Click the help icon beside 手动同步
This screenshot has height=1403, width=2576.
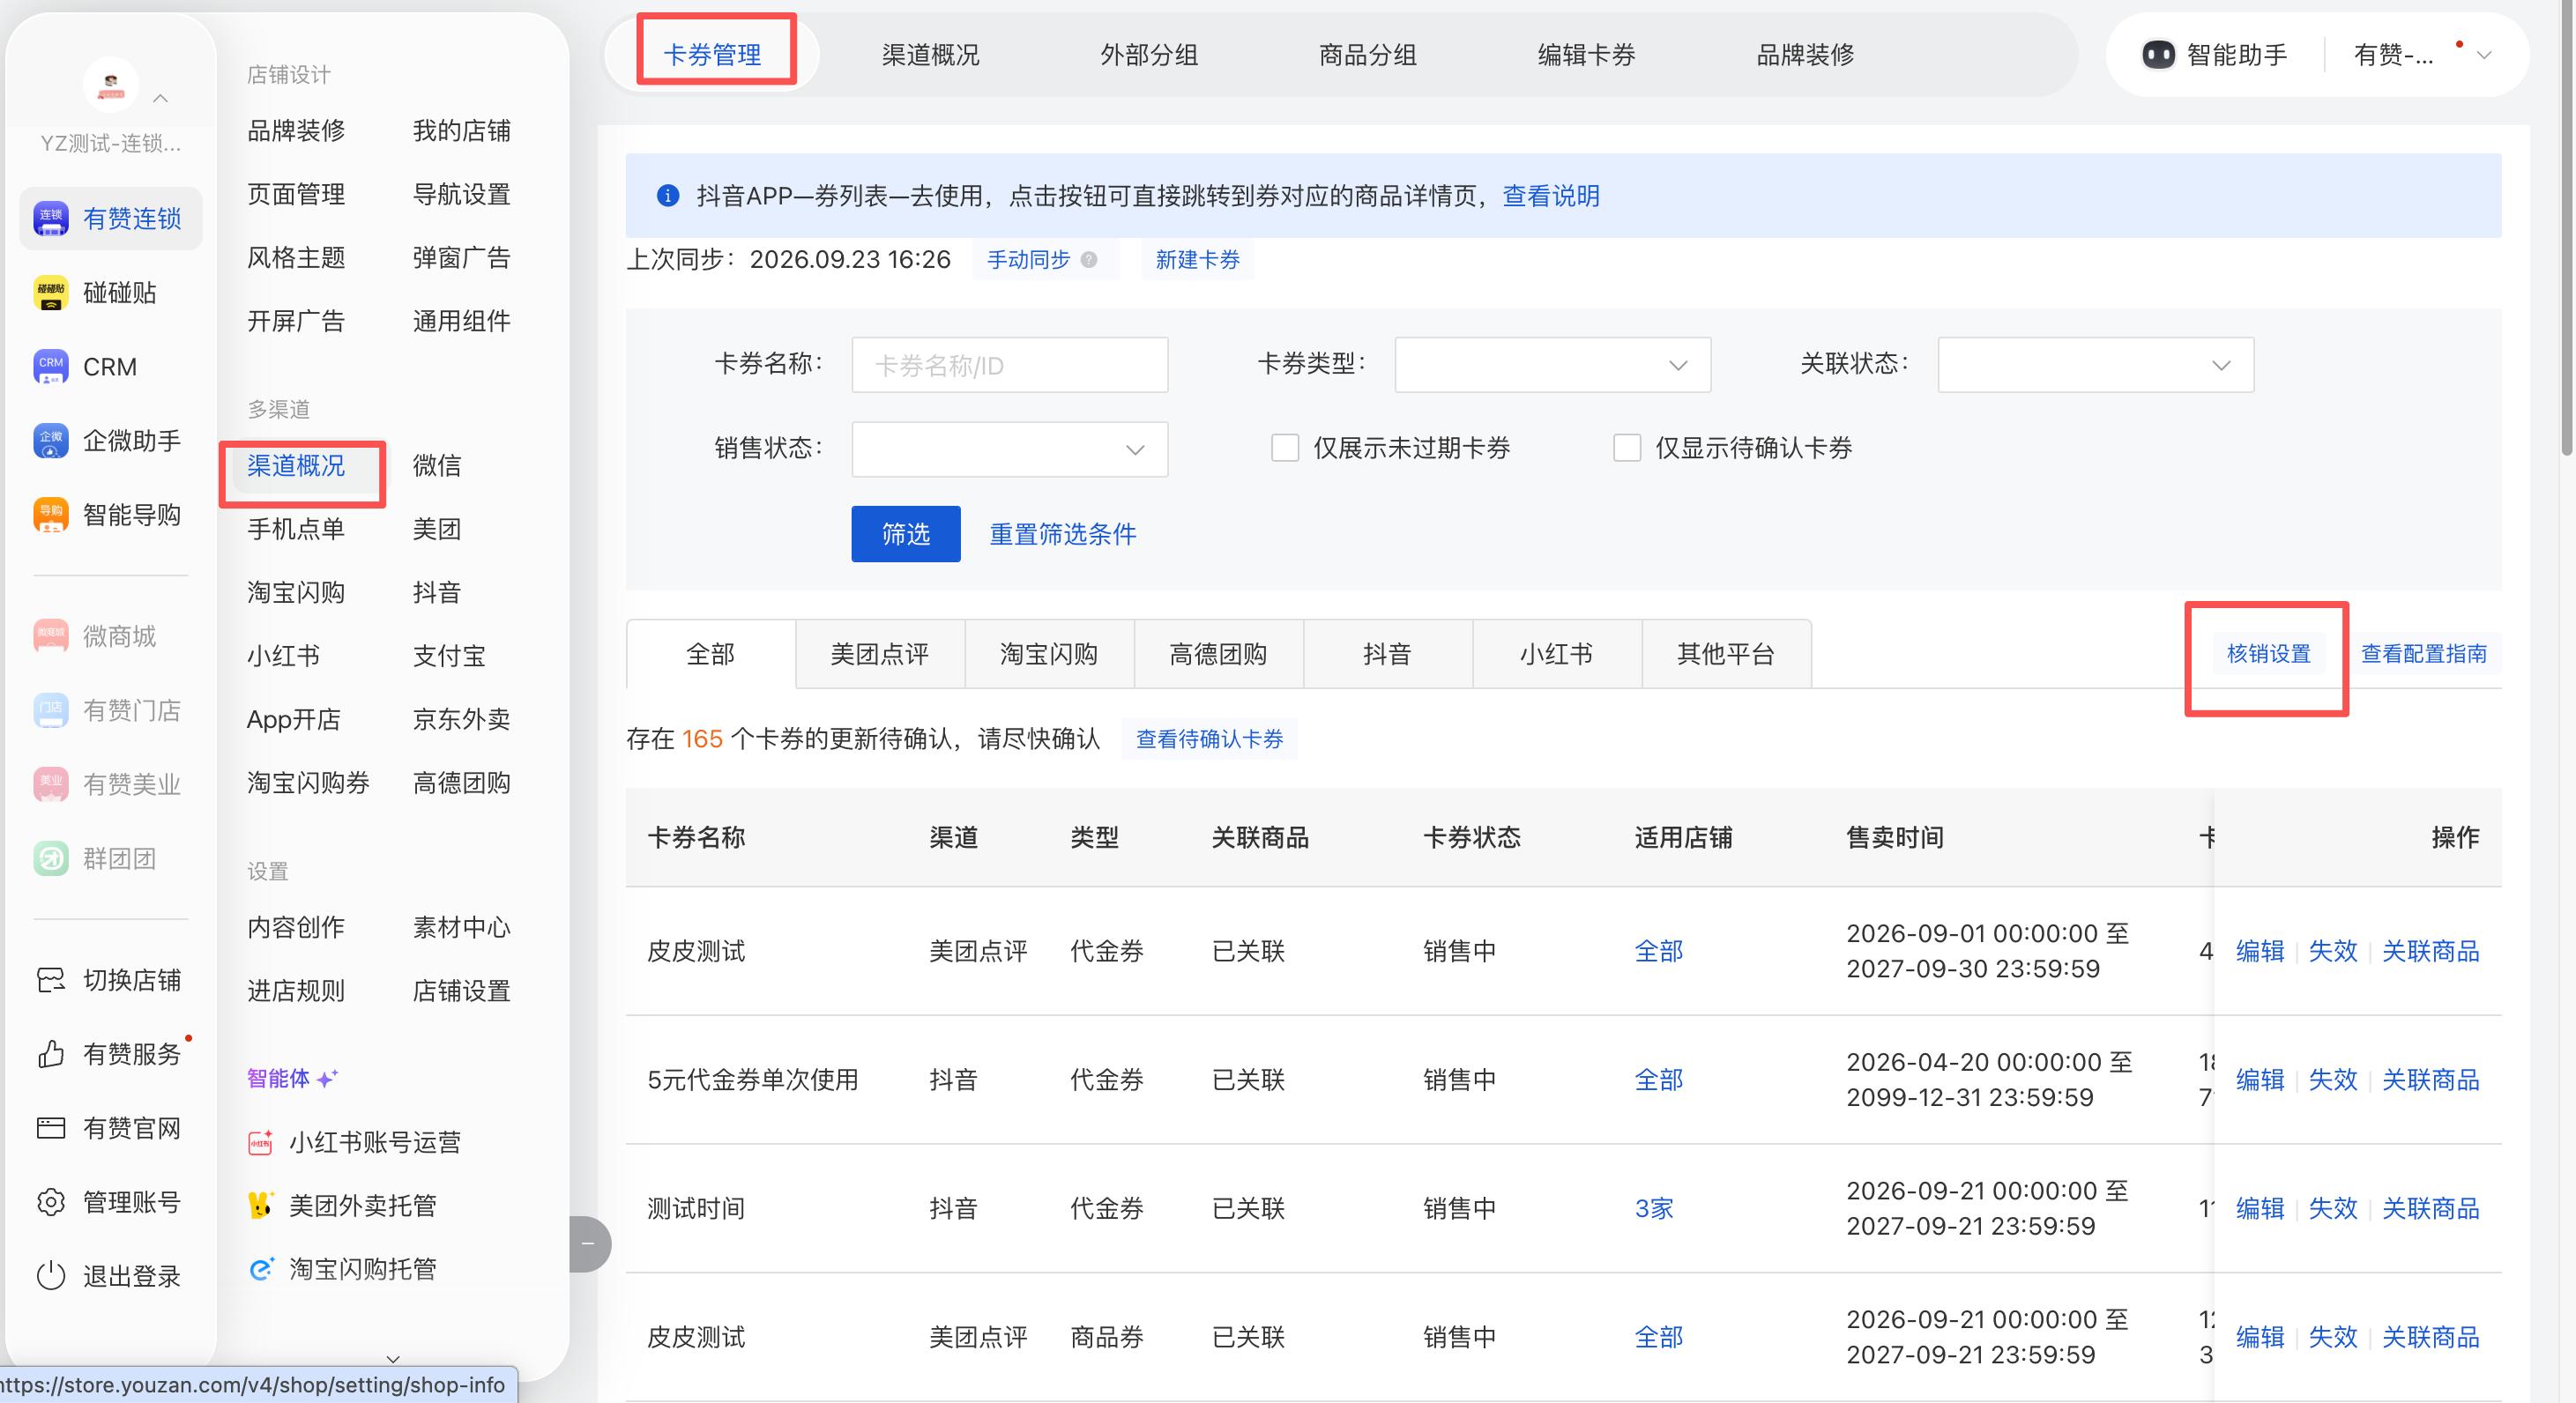(x=1089, y=260)
